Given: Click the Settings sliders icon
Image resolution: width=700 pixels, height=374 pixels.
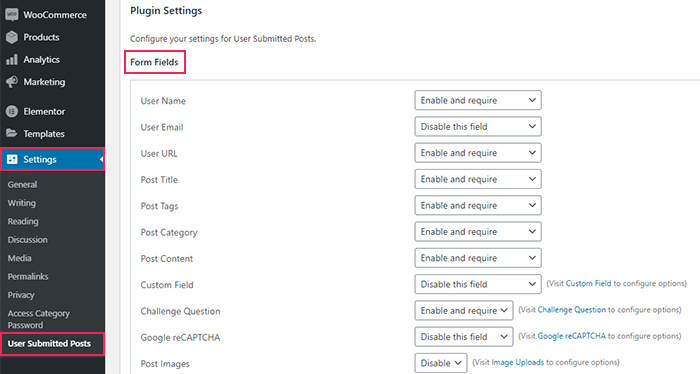Looking at the screenshot, I should coord(12,159).
